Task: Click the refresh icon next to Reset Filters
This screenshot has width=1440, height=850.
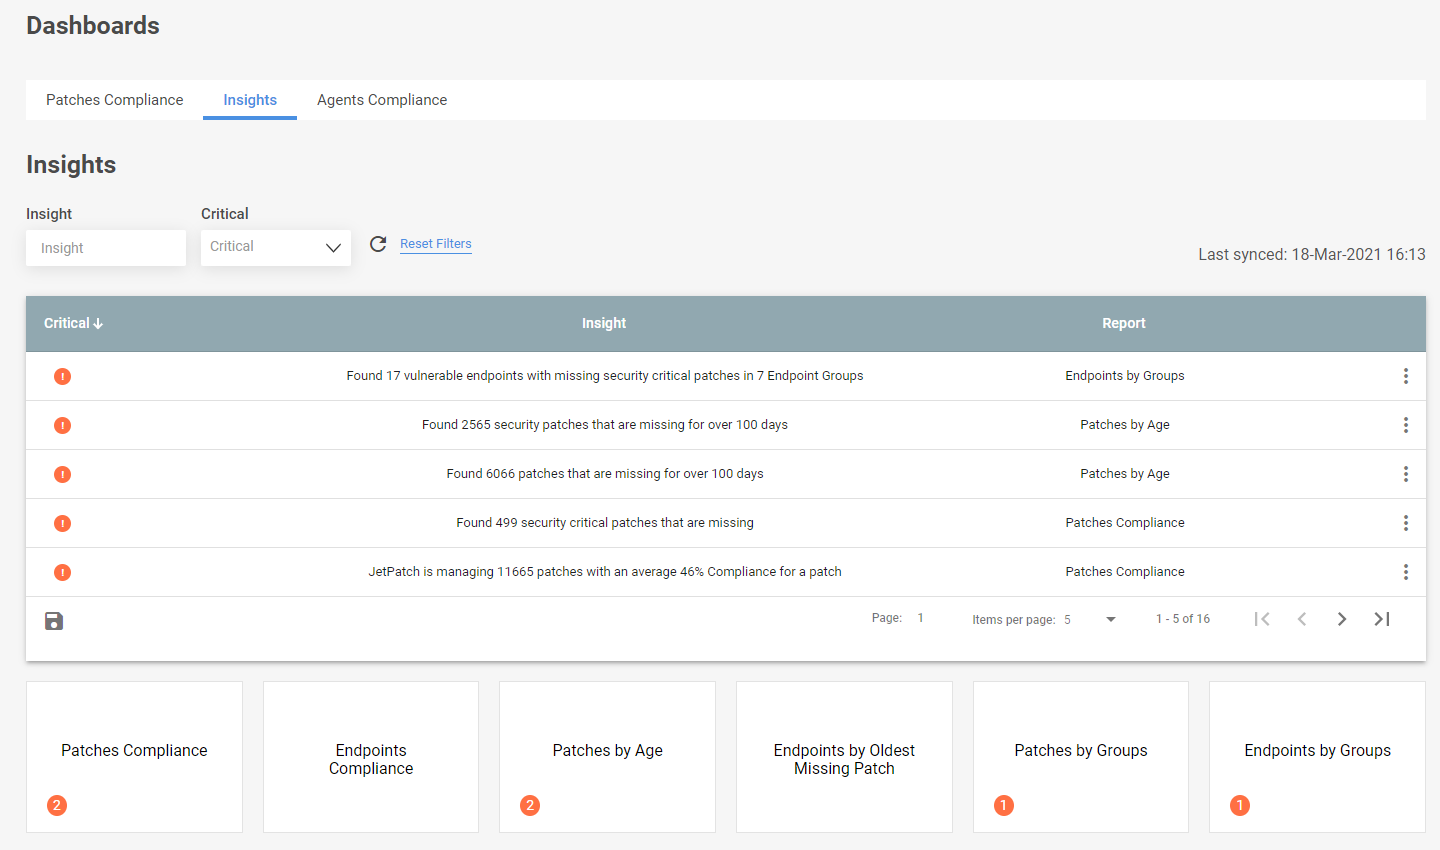Action: point(378,244)
